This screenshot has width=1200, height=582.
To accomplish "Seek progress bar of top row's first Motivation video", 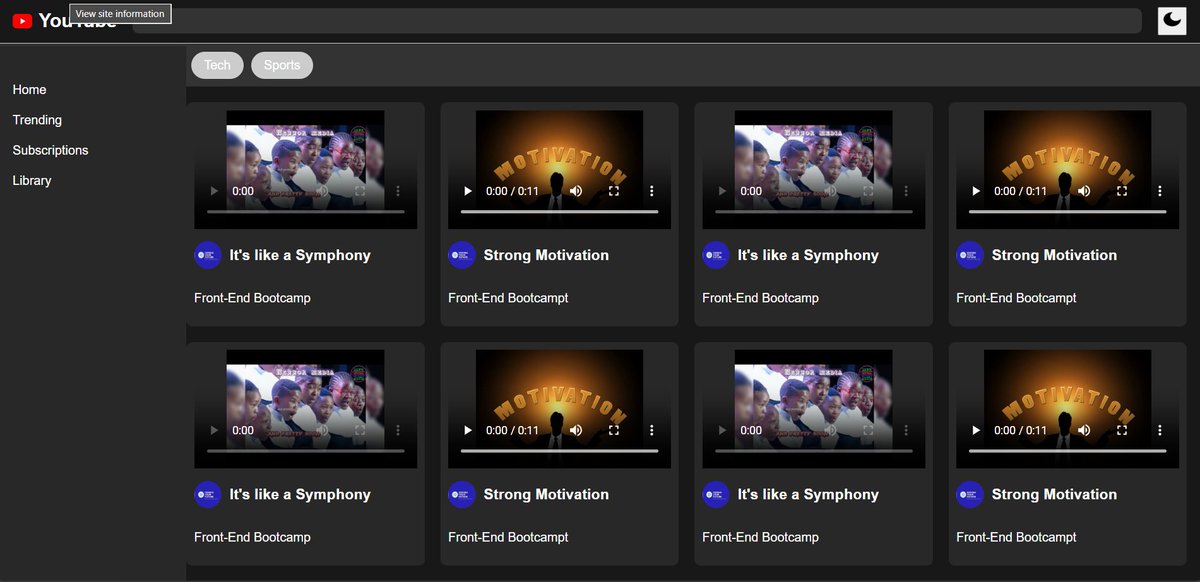I will pos(560,212).
